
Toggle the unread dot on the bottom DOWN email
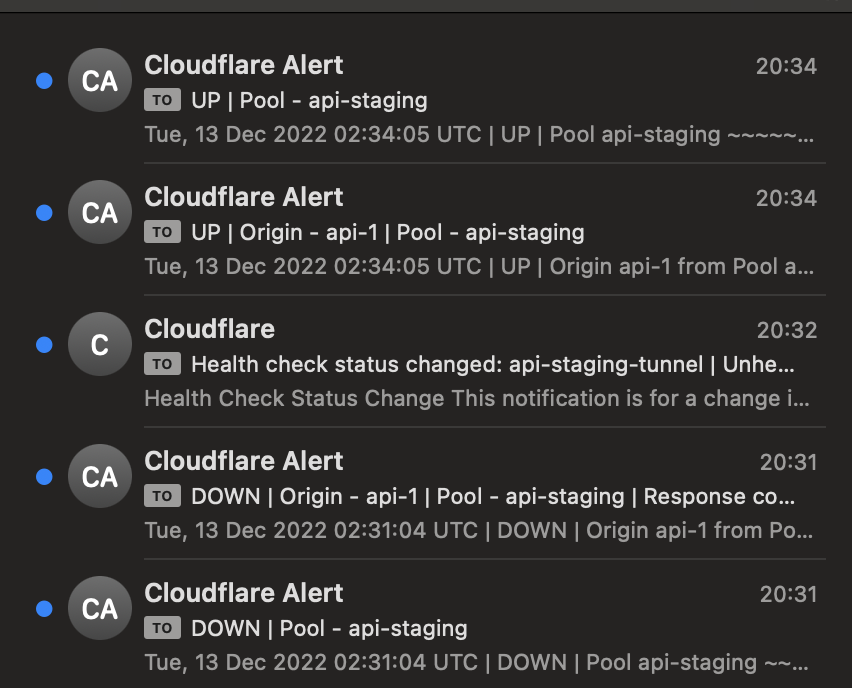click(x=42, y=608)
